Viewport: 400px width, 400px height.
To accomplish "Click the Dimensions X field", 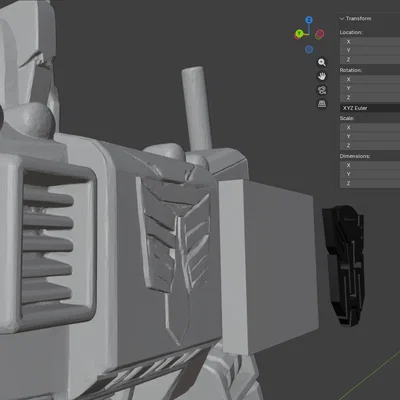I will point(370,165).
